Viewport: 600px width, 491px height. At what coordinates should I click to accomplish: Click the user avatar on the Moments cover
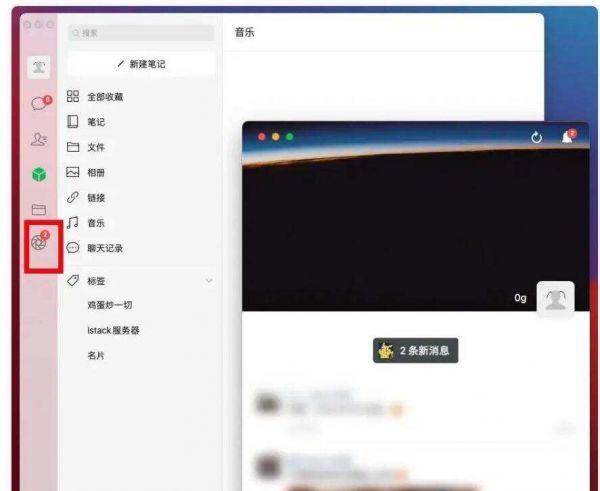point(555,299)
